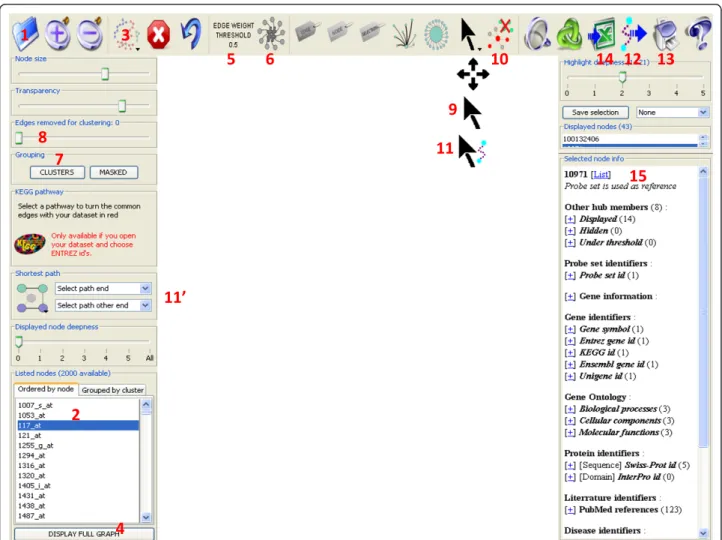
Task: Open the List link beside 10971
Action: (601, 174)
